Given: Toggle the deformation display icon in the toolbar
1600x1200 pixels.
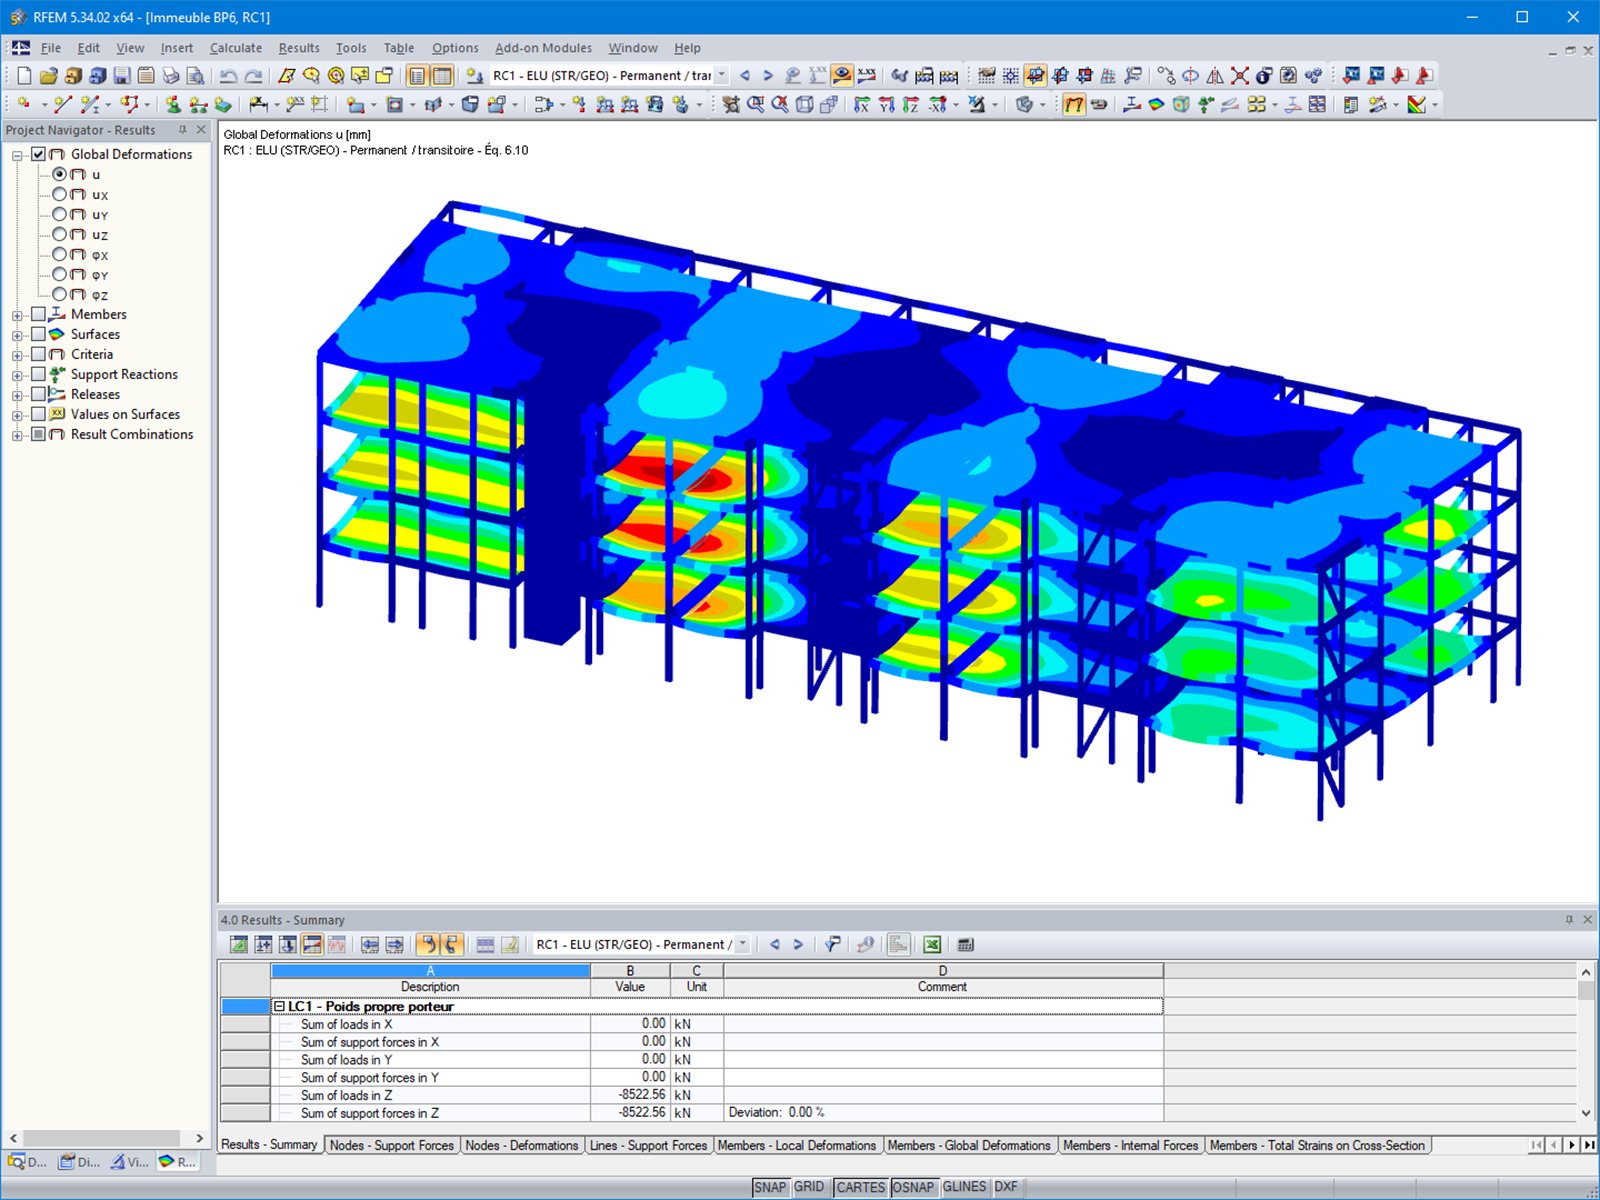Looking at the screenshot, I should tap(1074, 105).
